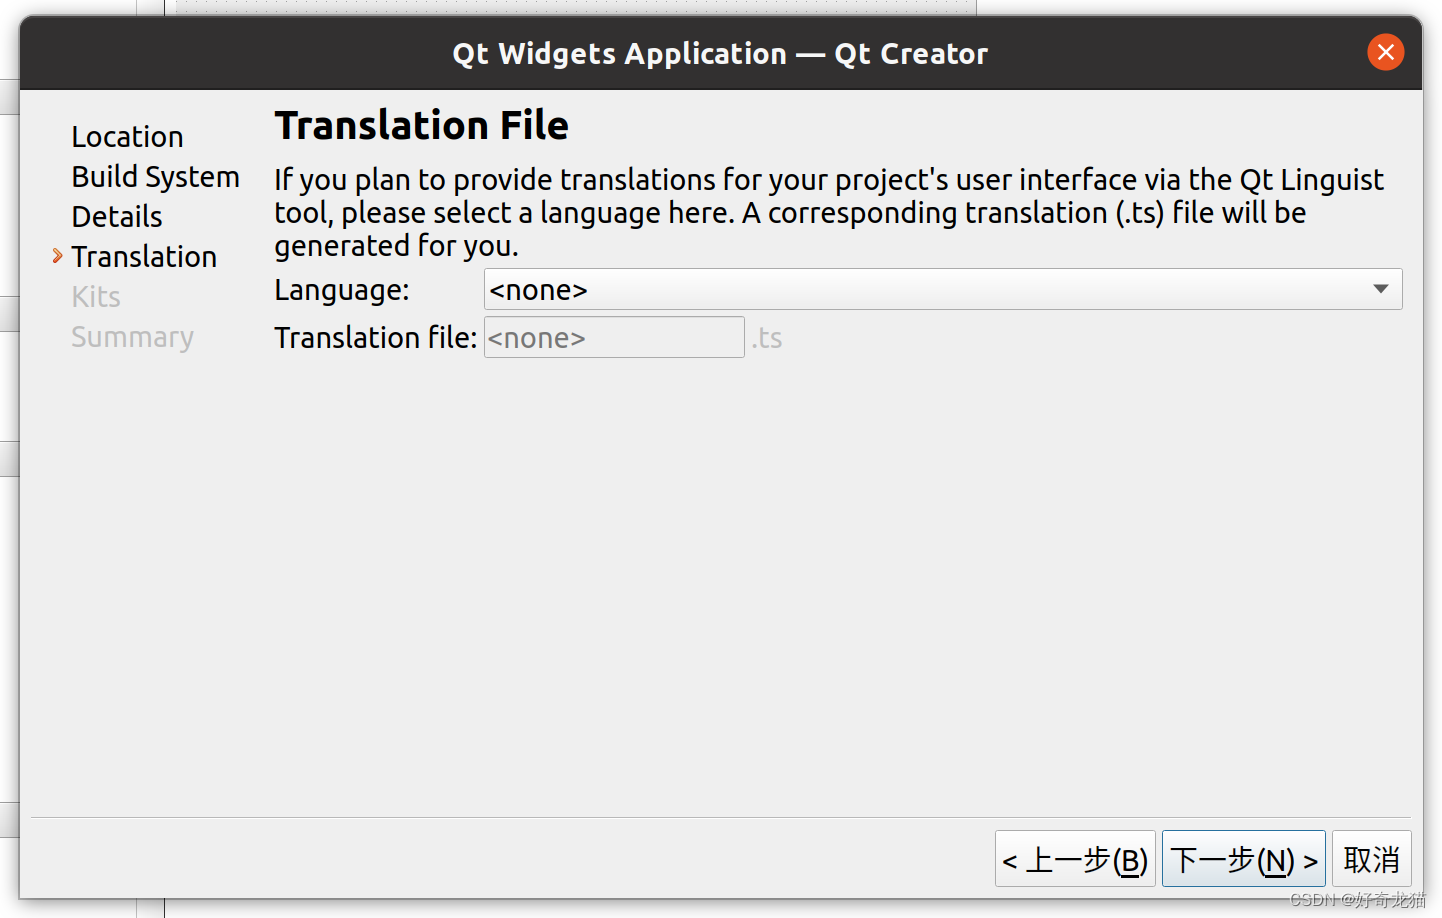Click the 'Translation file:' label

click(376, 338)
